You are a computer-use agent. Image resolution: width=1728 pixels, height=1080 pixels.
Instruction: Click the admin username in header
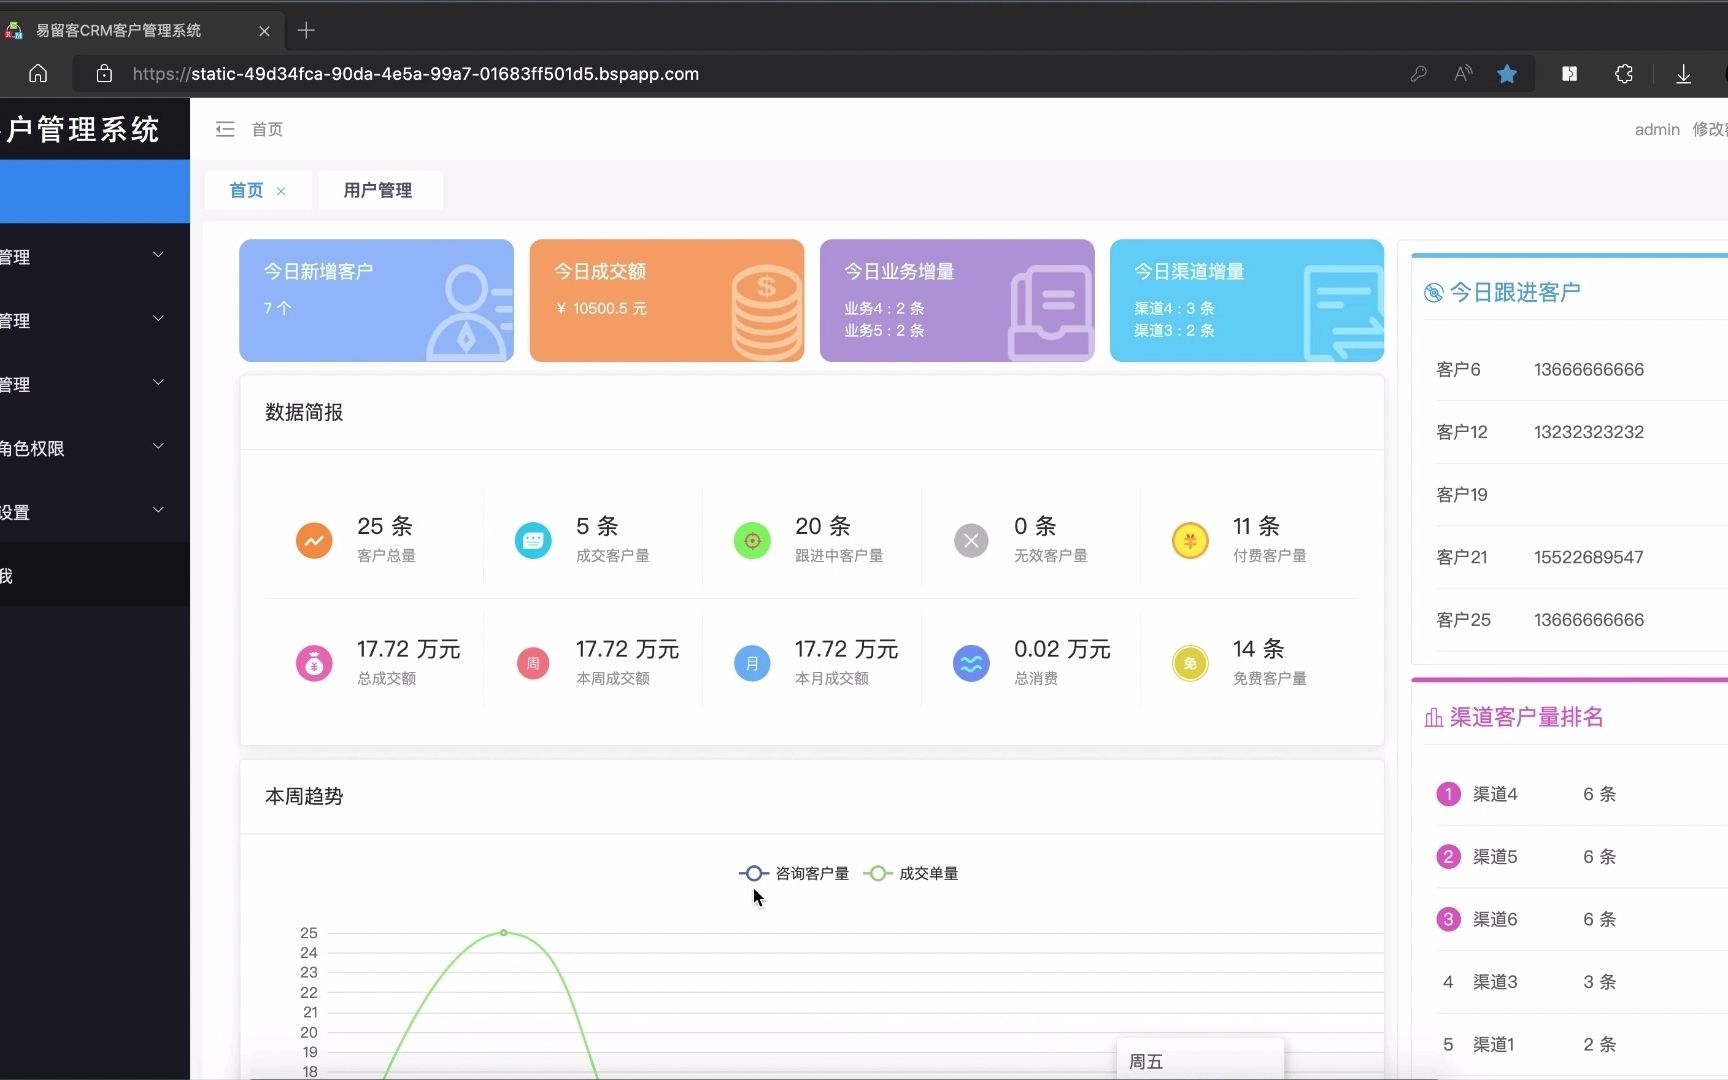pos(1657,129)
